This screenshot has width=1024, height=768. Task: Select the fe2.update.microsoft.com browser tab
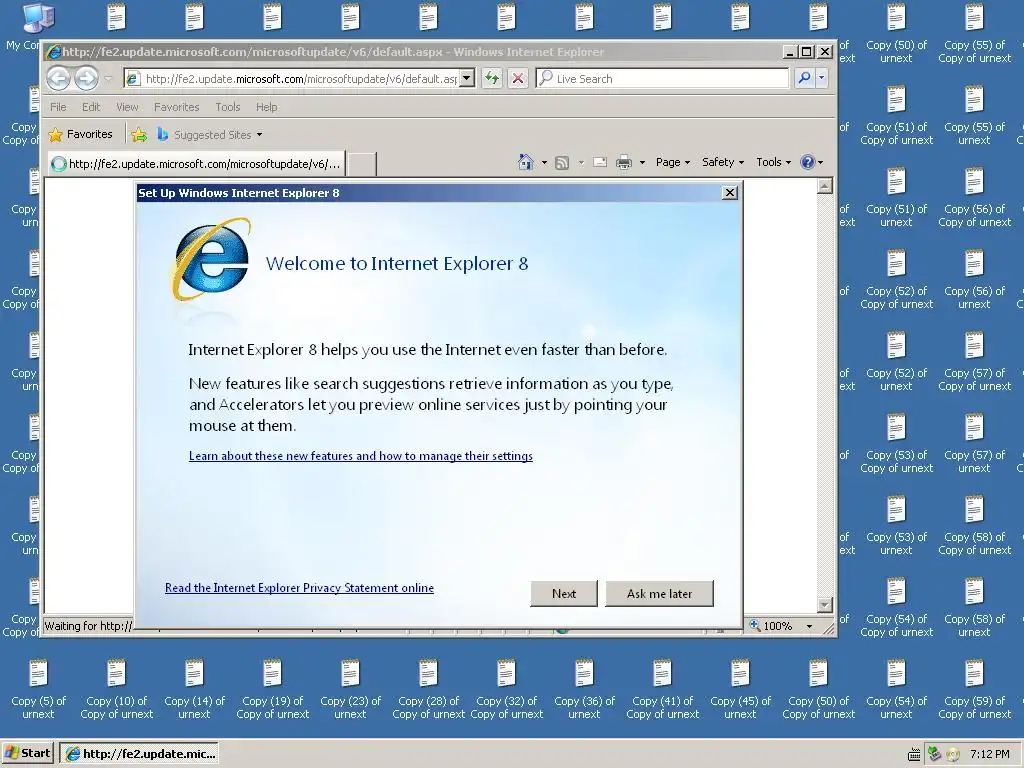(x=196, y=164)
